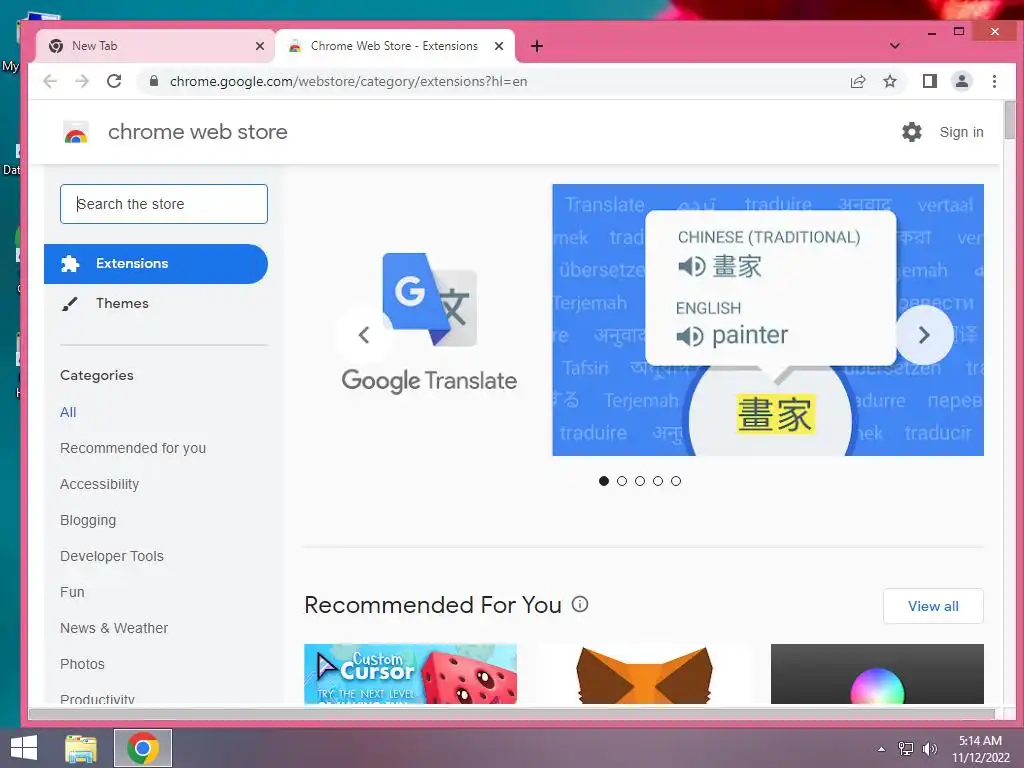This screenshot has height=768, width=1024.
Task: Open File Explorer from the taskbar
Action: pyautogui.click(x=81, y=748)
